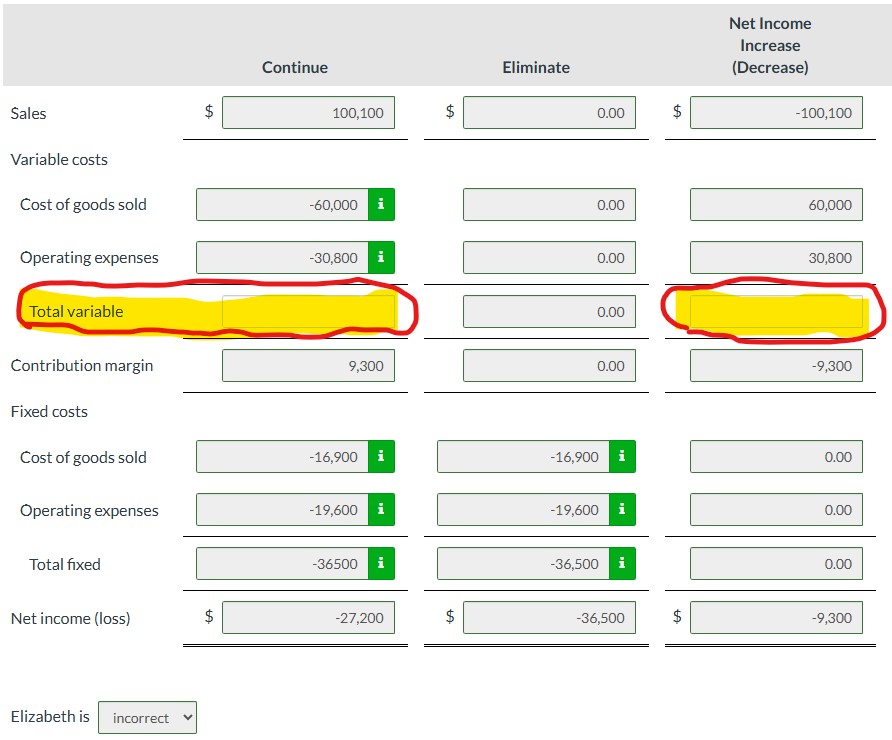892x740 pixels.
Task: Open info icon on Eliminate fixed Cost of goods sold
Action: click(622, 456)
